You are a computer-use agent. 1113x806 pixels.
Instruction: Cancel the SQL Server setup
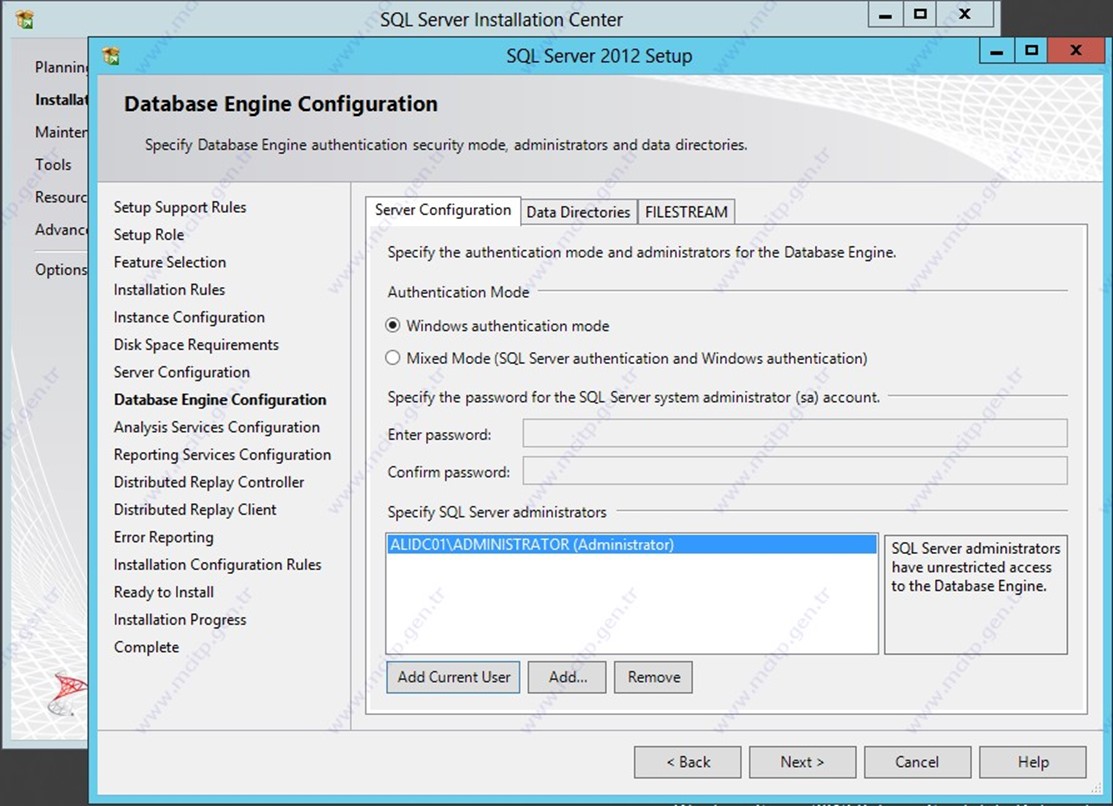tap(917, 762)
